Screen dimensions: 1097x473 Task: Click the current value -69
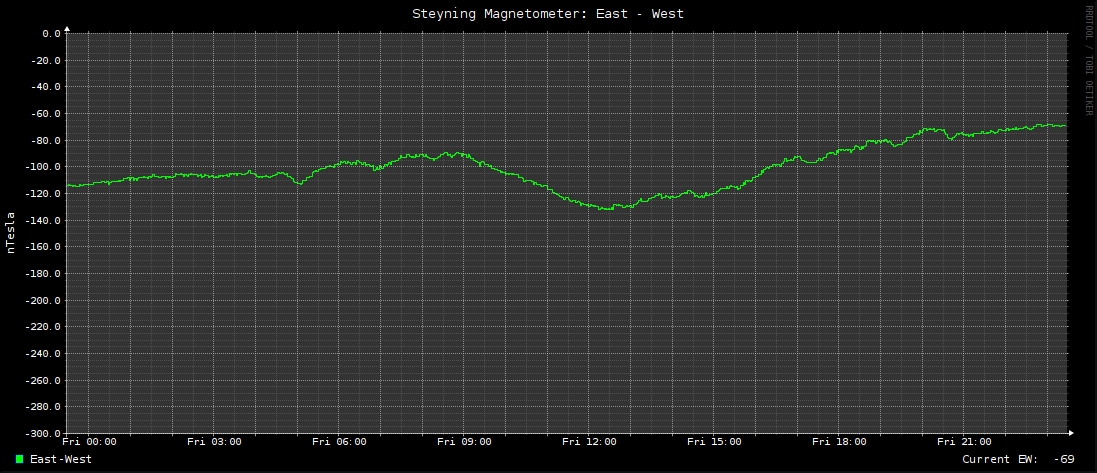coord(1063,459)
